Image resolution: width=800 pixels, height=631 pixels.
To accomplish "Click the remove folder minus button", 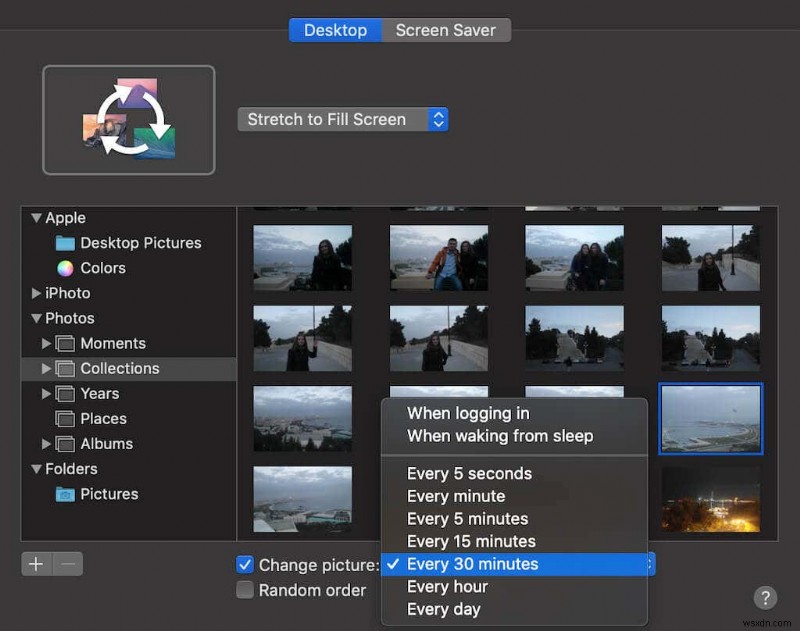I will click(x=66, y=564).
